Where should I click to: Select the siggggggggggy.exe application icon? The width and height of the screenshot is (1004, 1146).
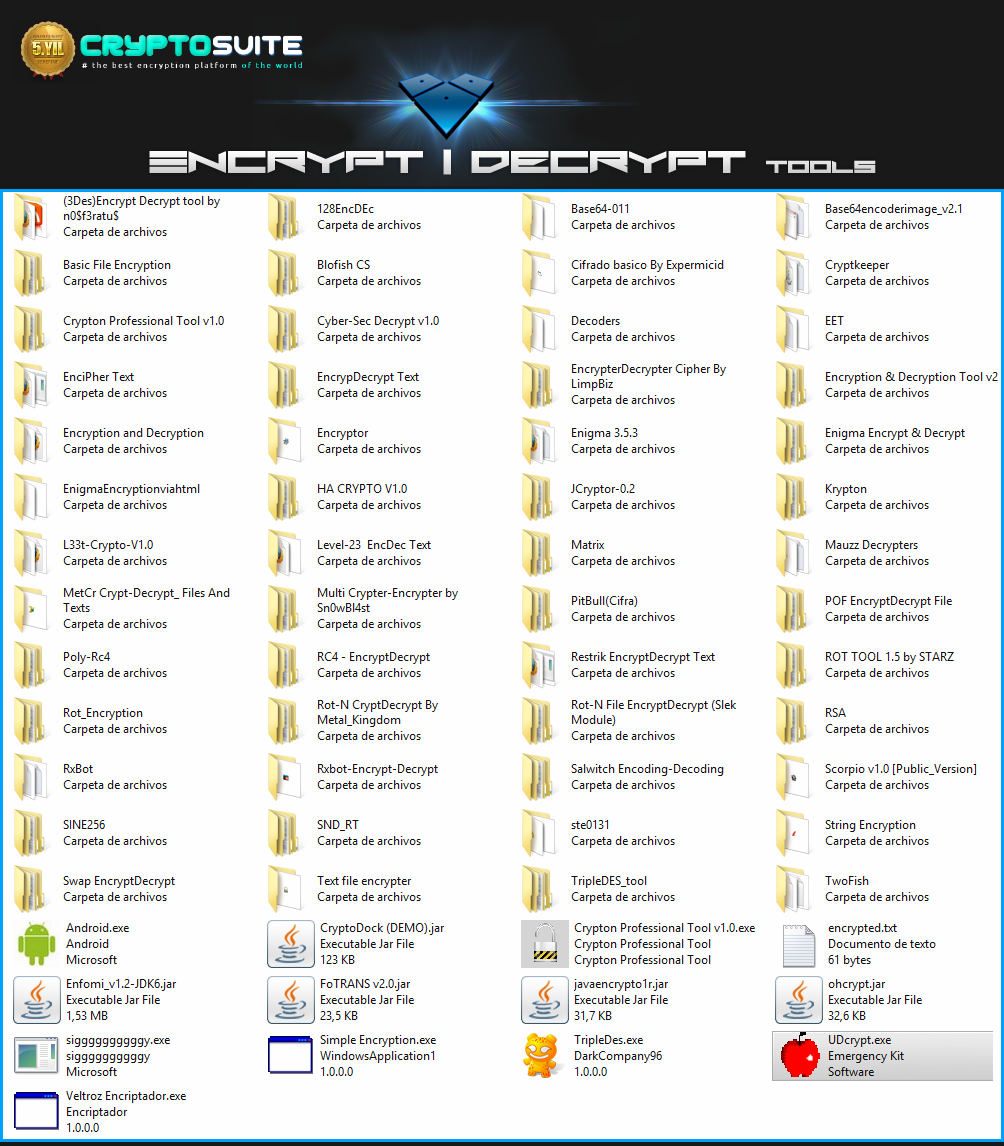[37, 1056]
